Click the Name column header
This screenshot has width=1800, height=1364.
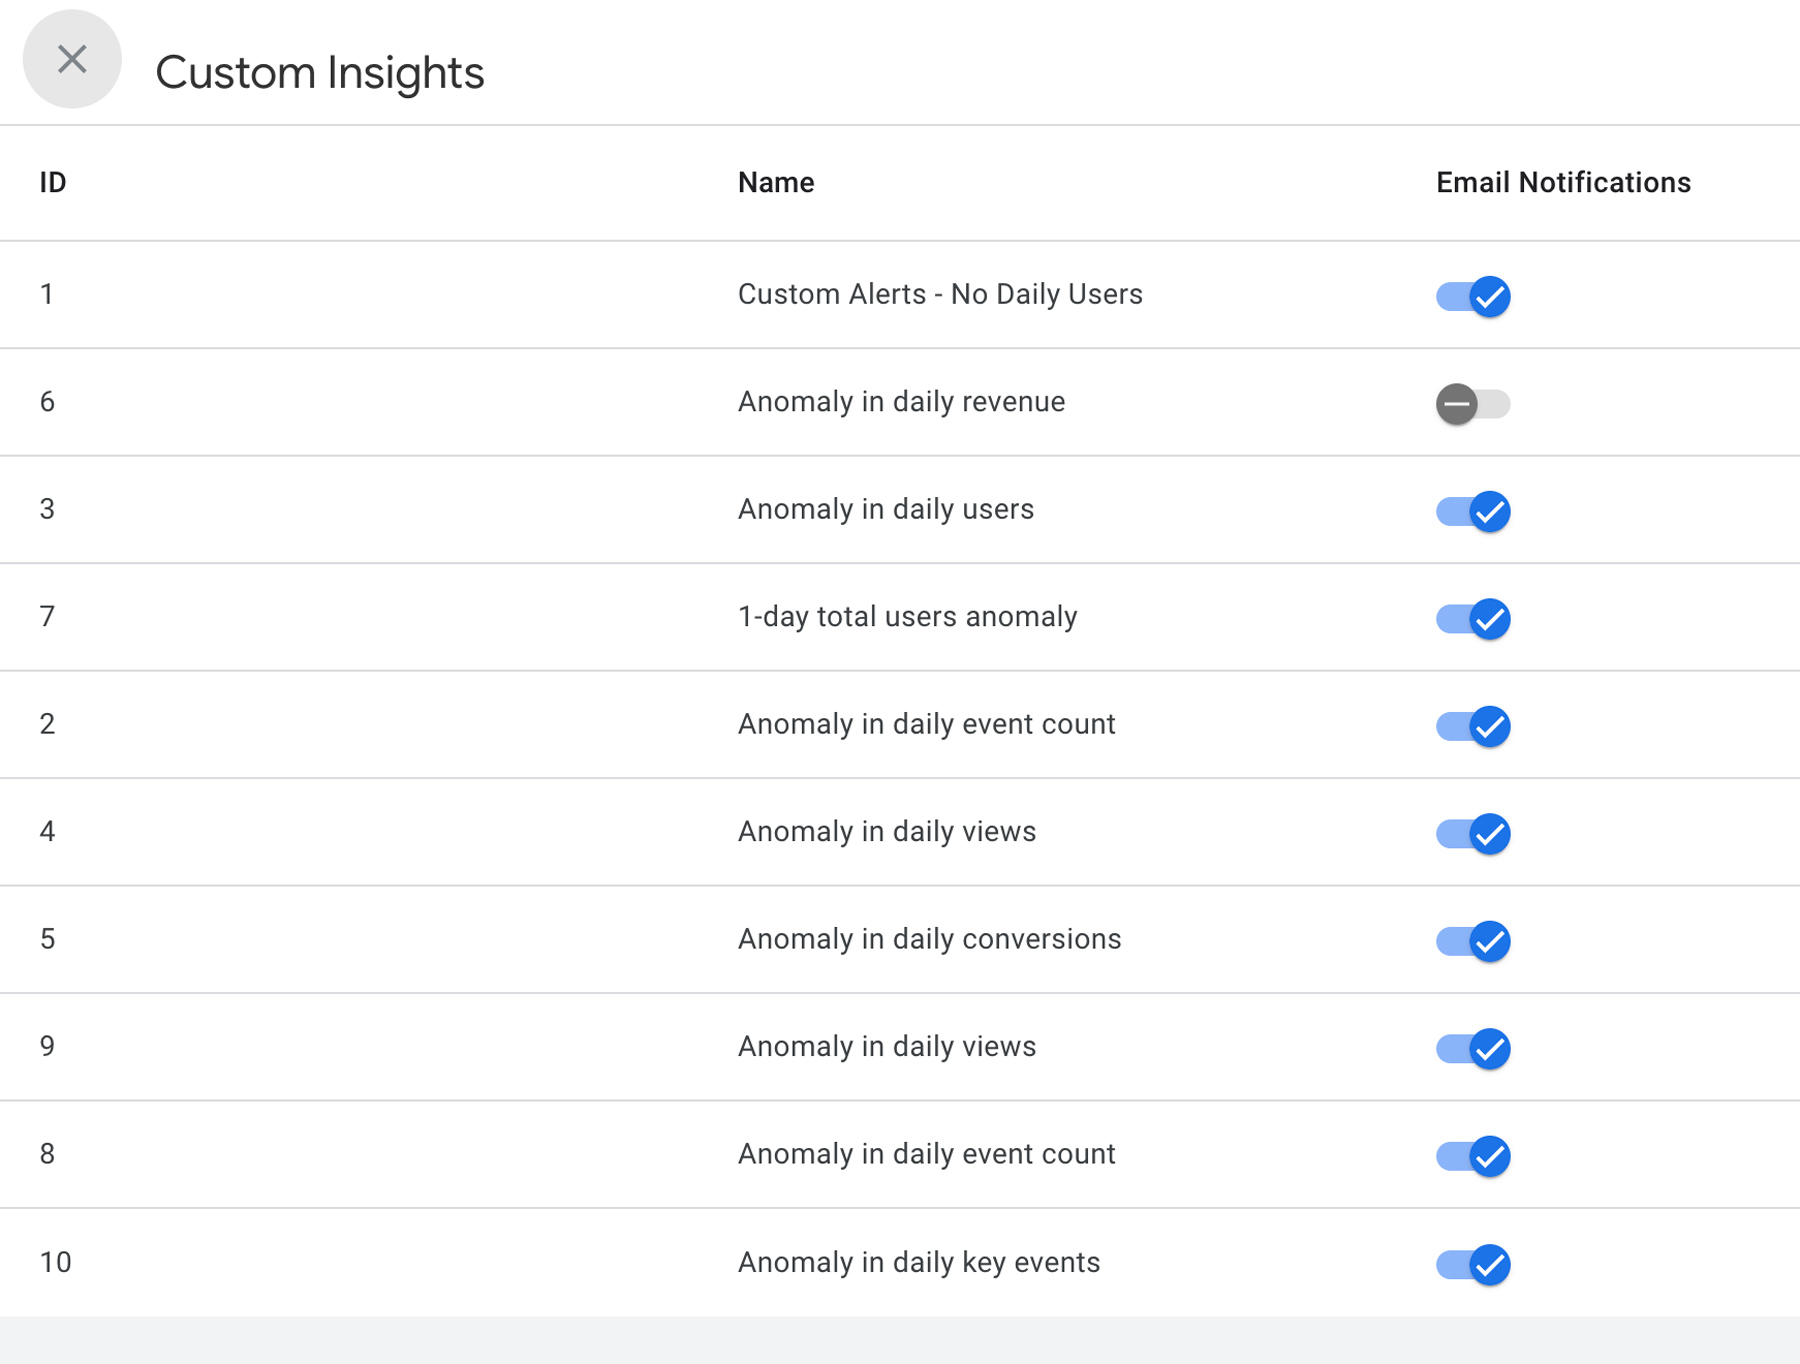(776, 182)
